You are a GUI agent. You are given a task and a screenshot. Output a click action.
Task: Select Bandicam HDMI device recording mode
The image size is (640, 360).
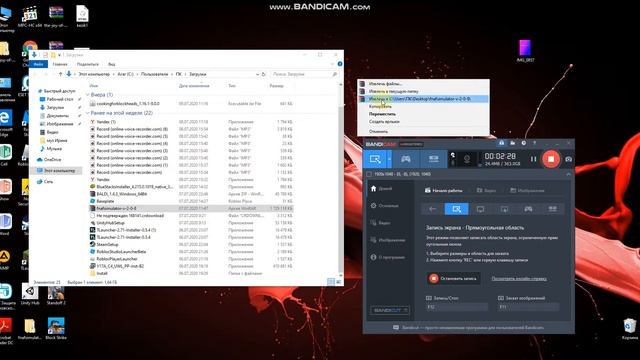tap(433, 159)
